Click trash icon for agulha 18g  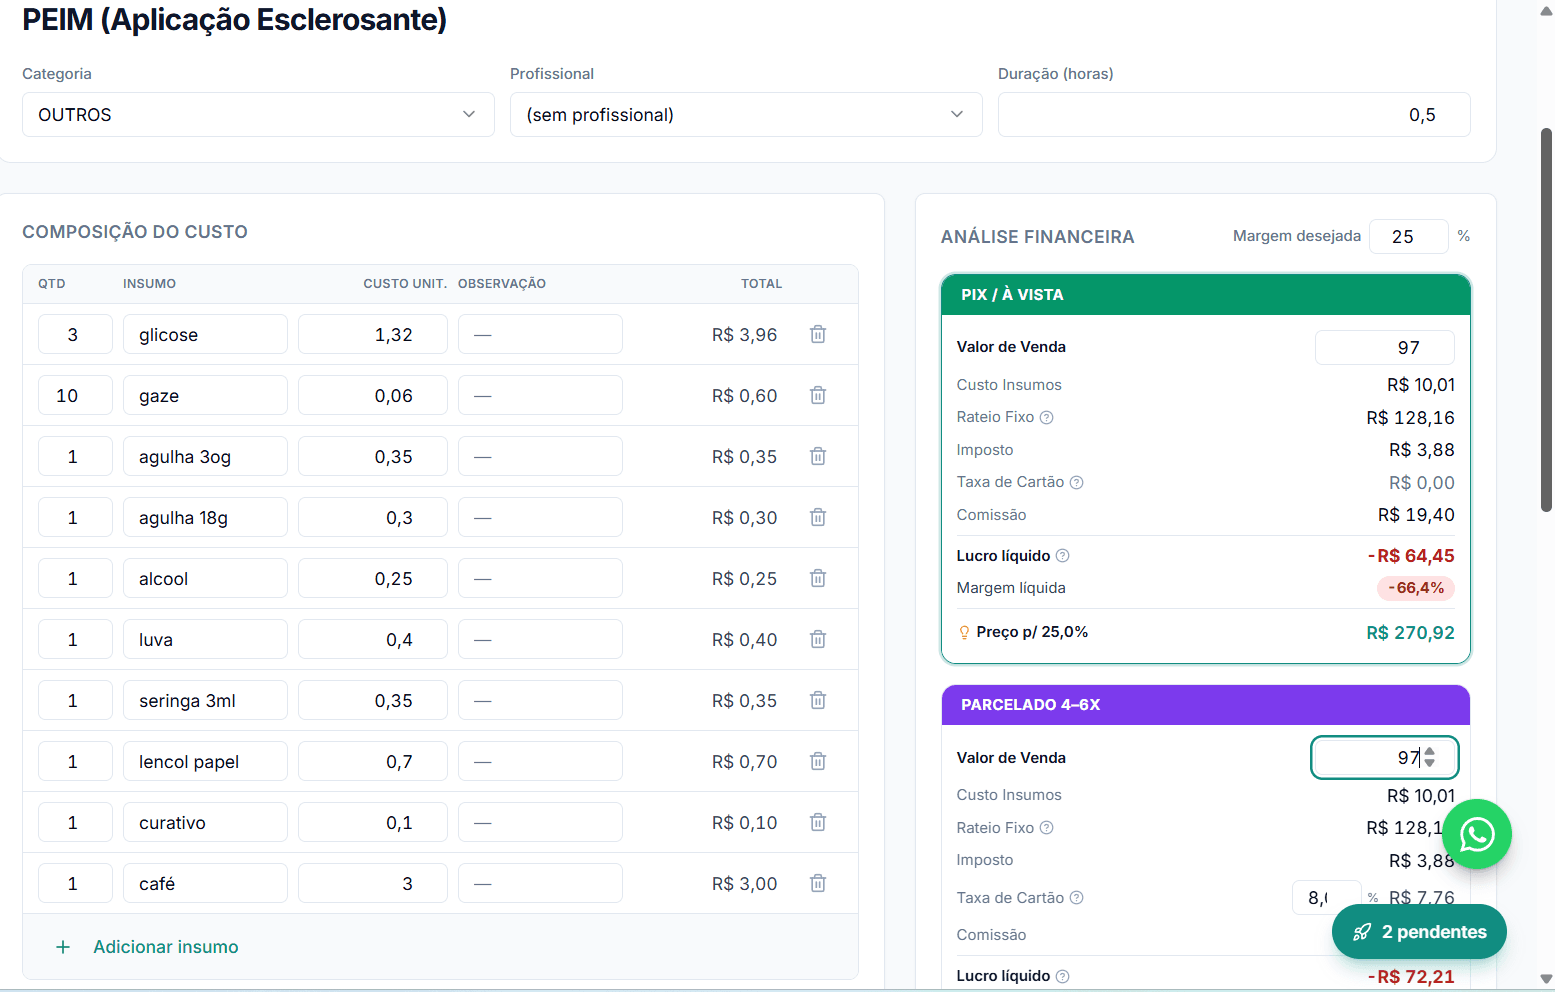818,517
